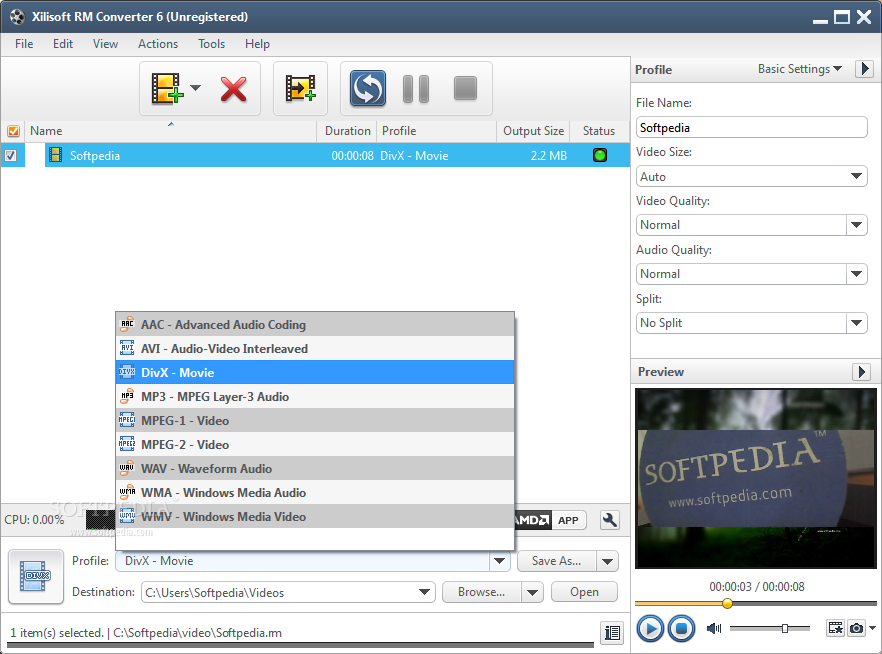This screenshot has height=654, width=882.
Task: Click the CPU usage graph
Action: coord(100,520)
